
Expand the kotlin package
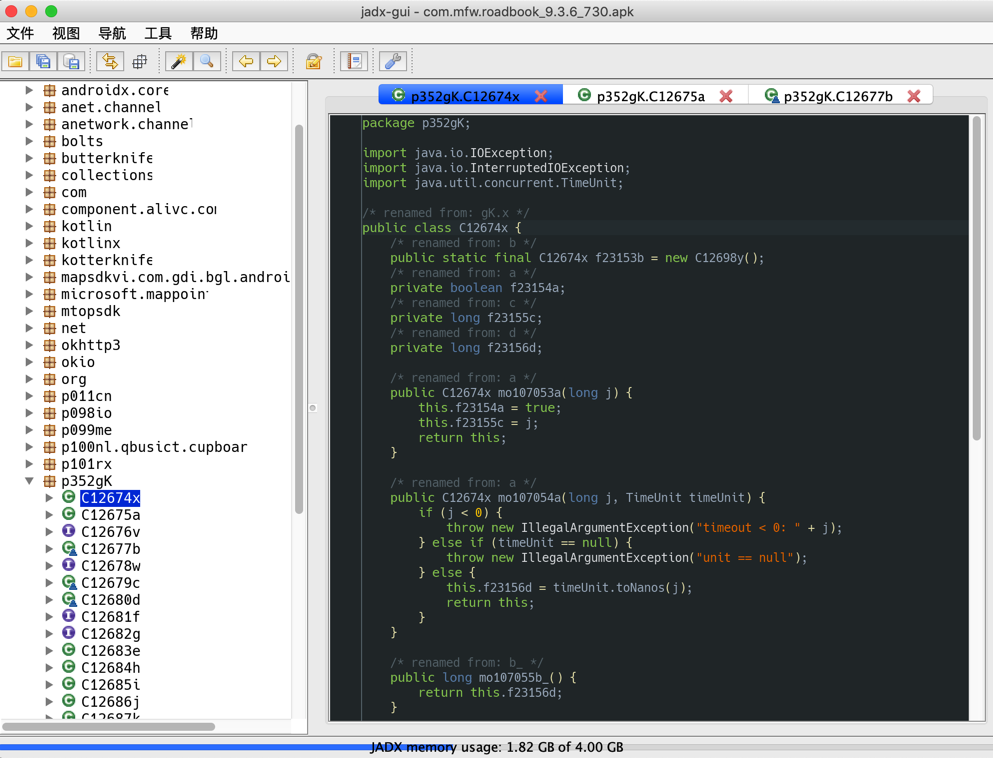point(29,226)
